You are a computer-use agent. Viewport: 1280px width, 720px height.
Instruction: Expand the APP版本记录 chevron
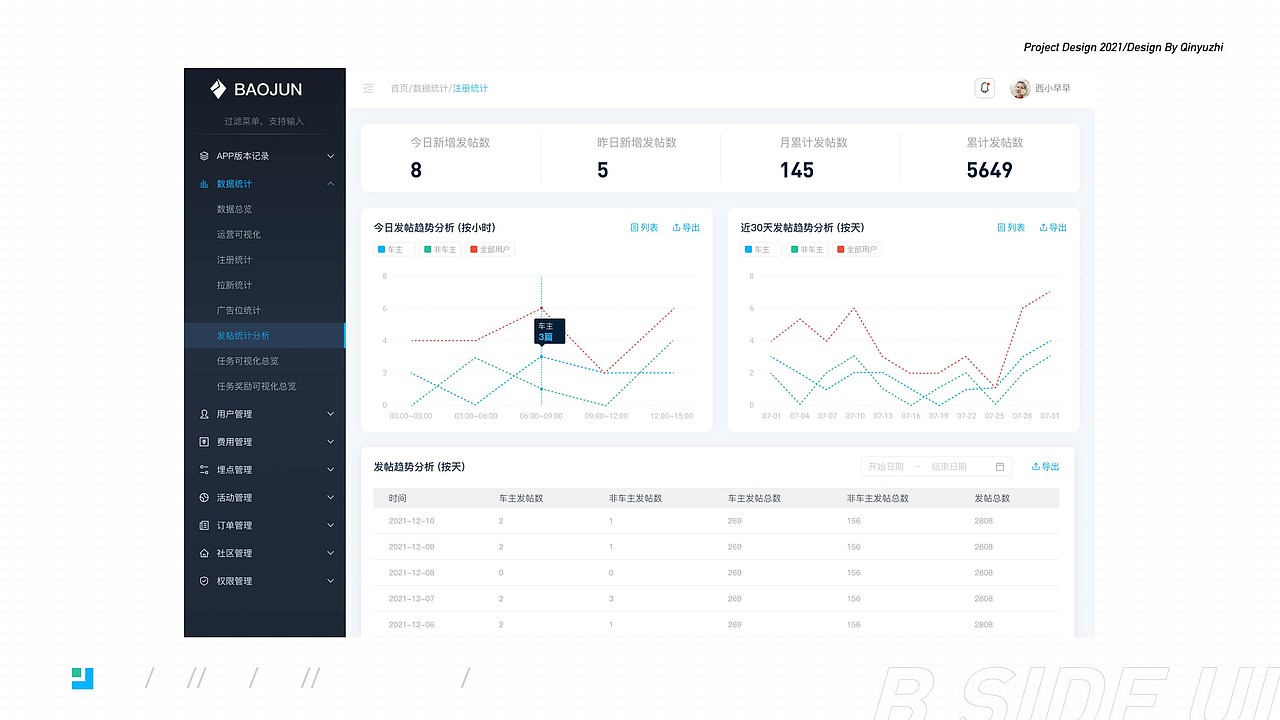[x=330, y=156]
